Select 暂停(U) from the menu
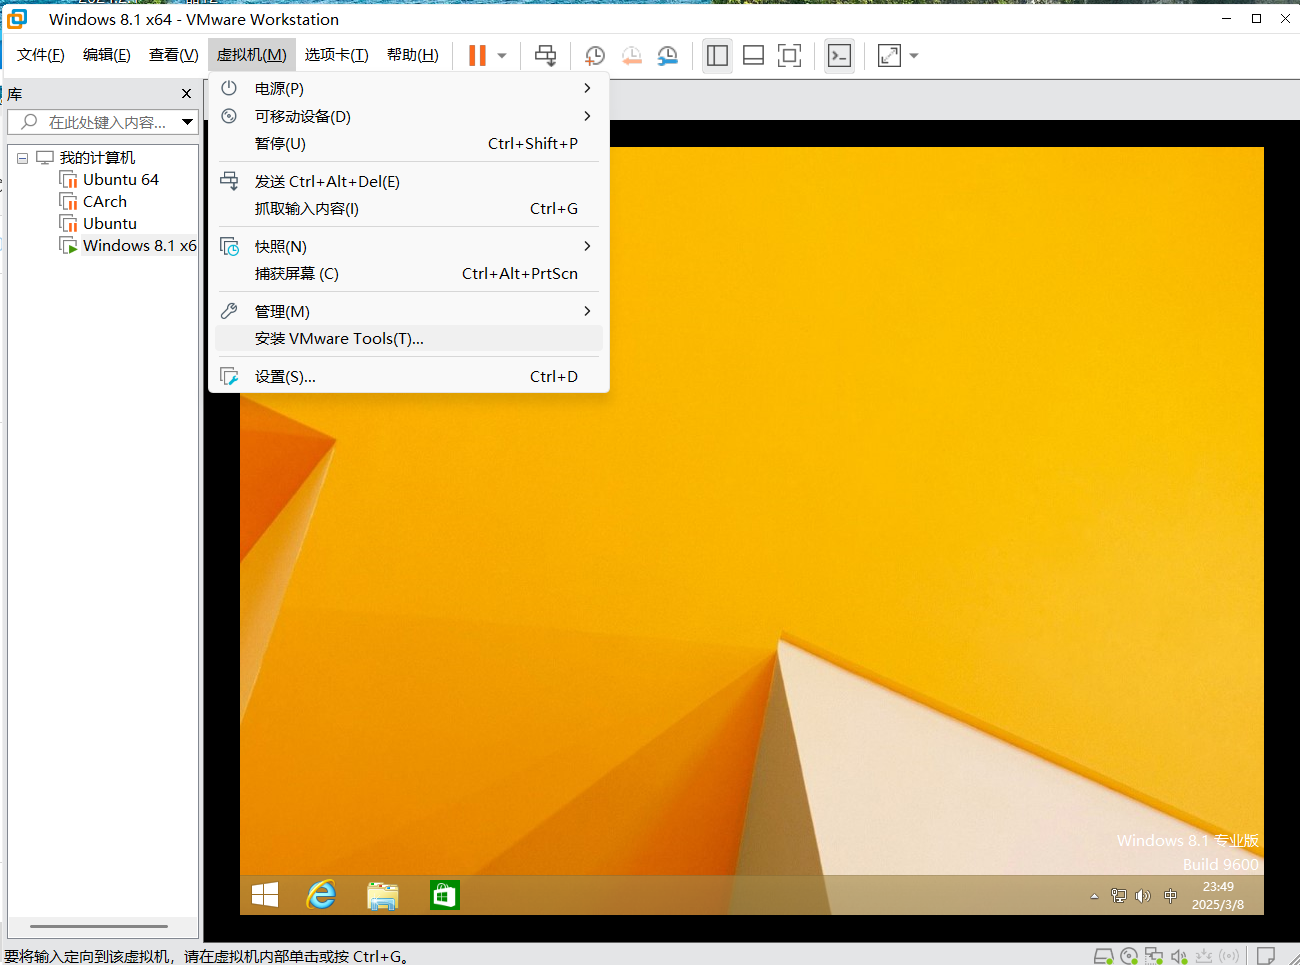 point(408,143)
